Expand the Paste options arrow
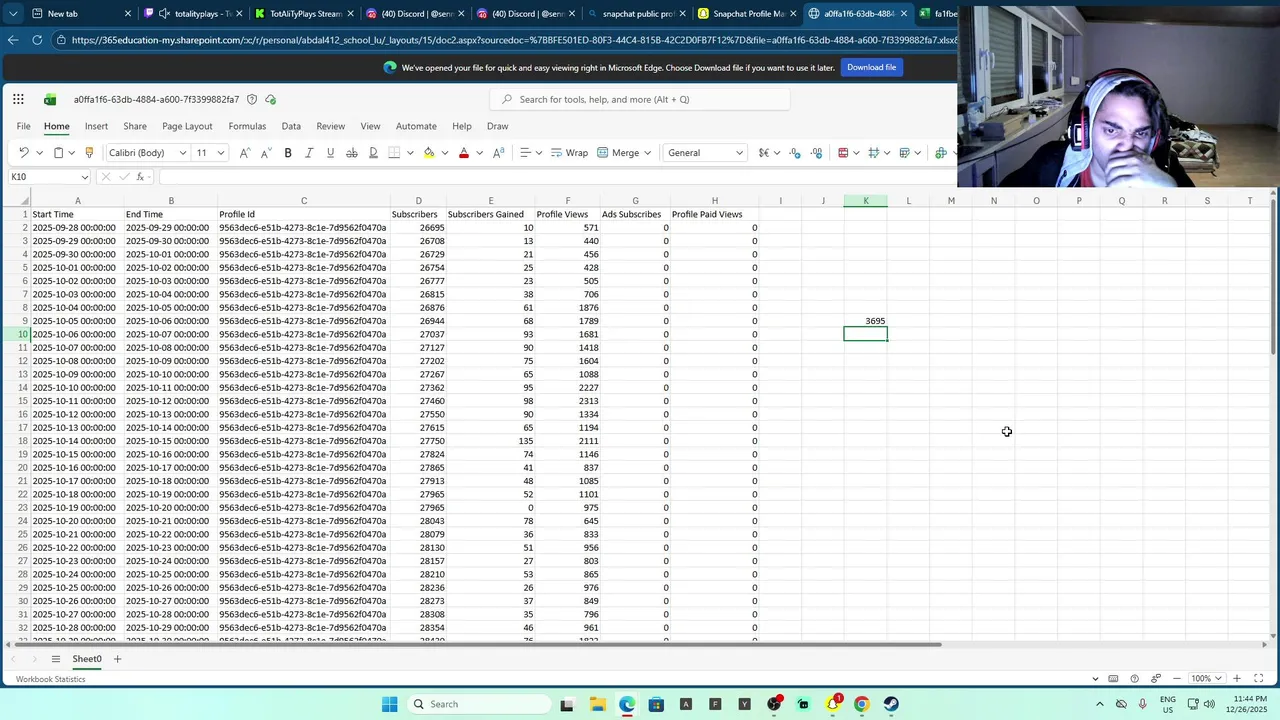This screenshot has height=720, width=1280. tap(72, 153)
